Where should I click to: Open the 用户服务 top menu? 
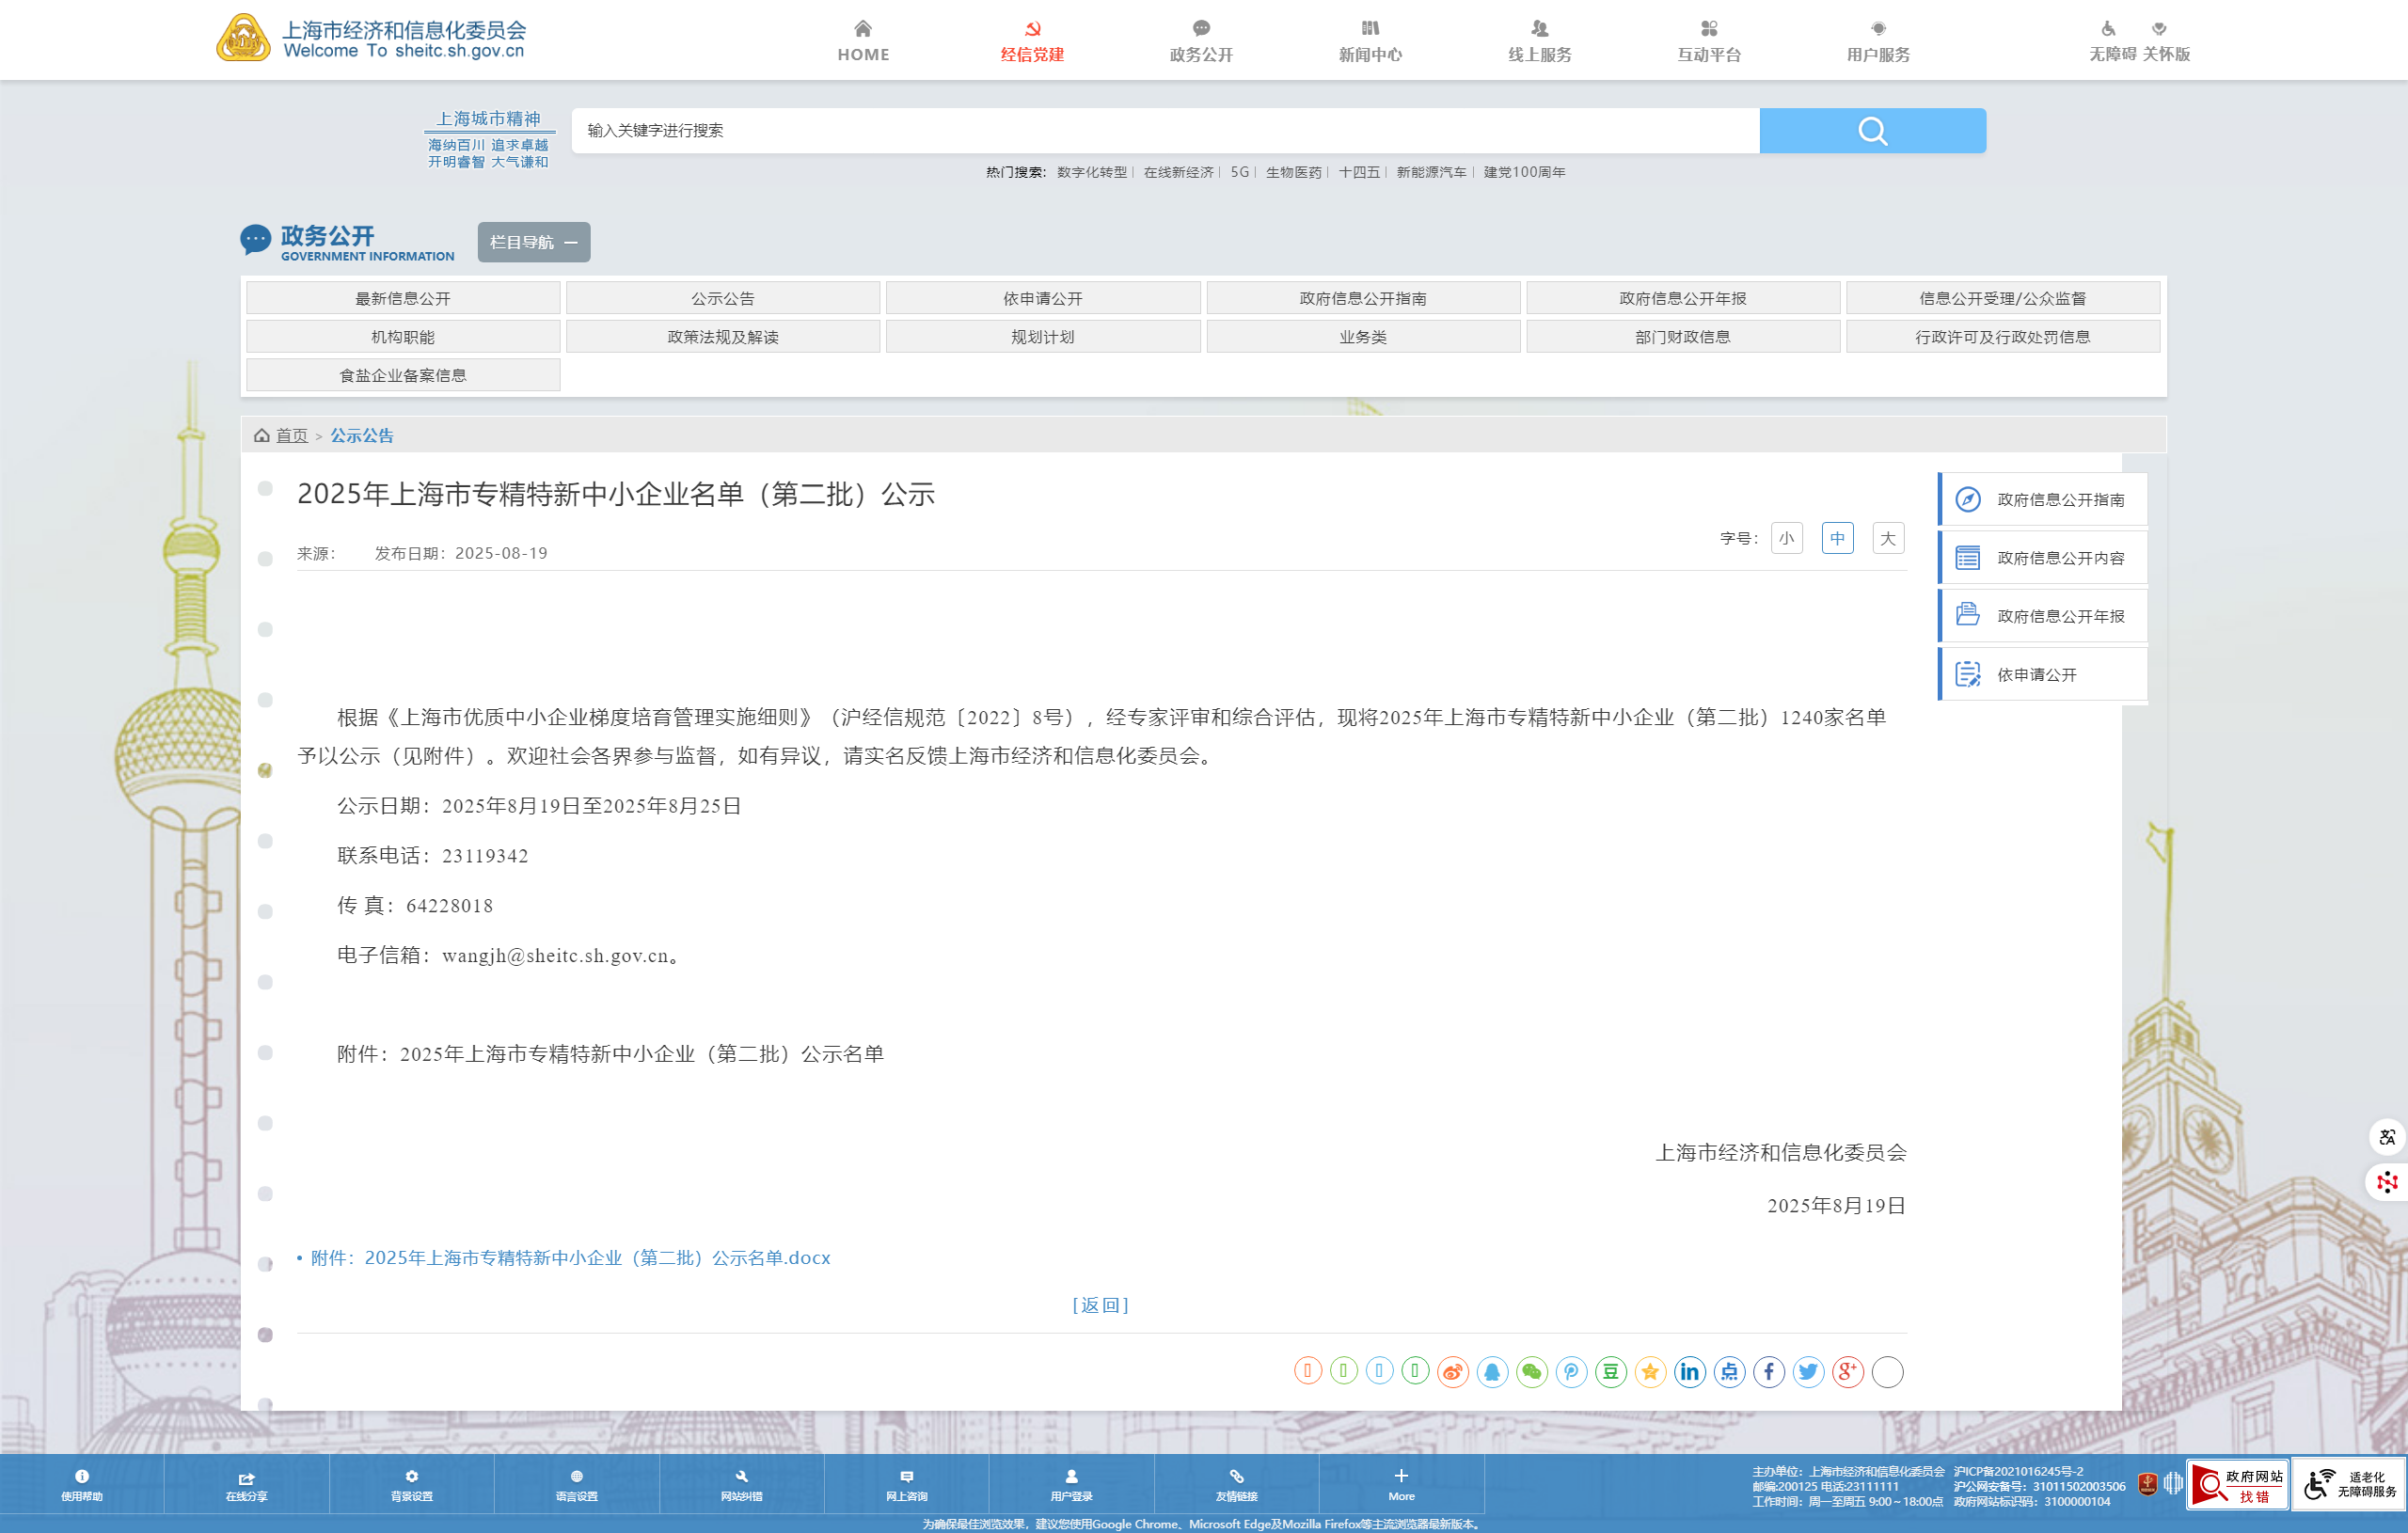[1878, 41]
